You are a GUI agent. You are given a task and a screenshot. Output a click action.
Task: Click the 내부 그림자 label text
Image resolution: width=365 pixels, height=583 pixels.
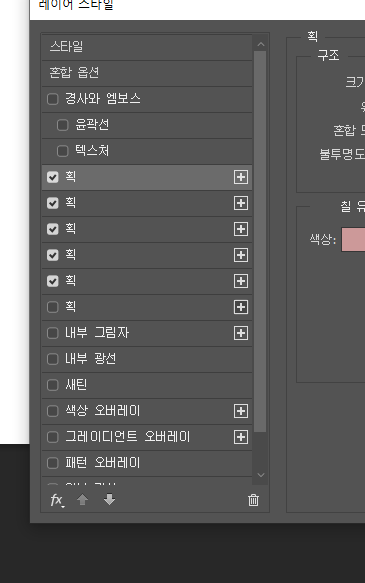(x=97, y=333)
